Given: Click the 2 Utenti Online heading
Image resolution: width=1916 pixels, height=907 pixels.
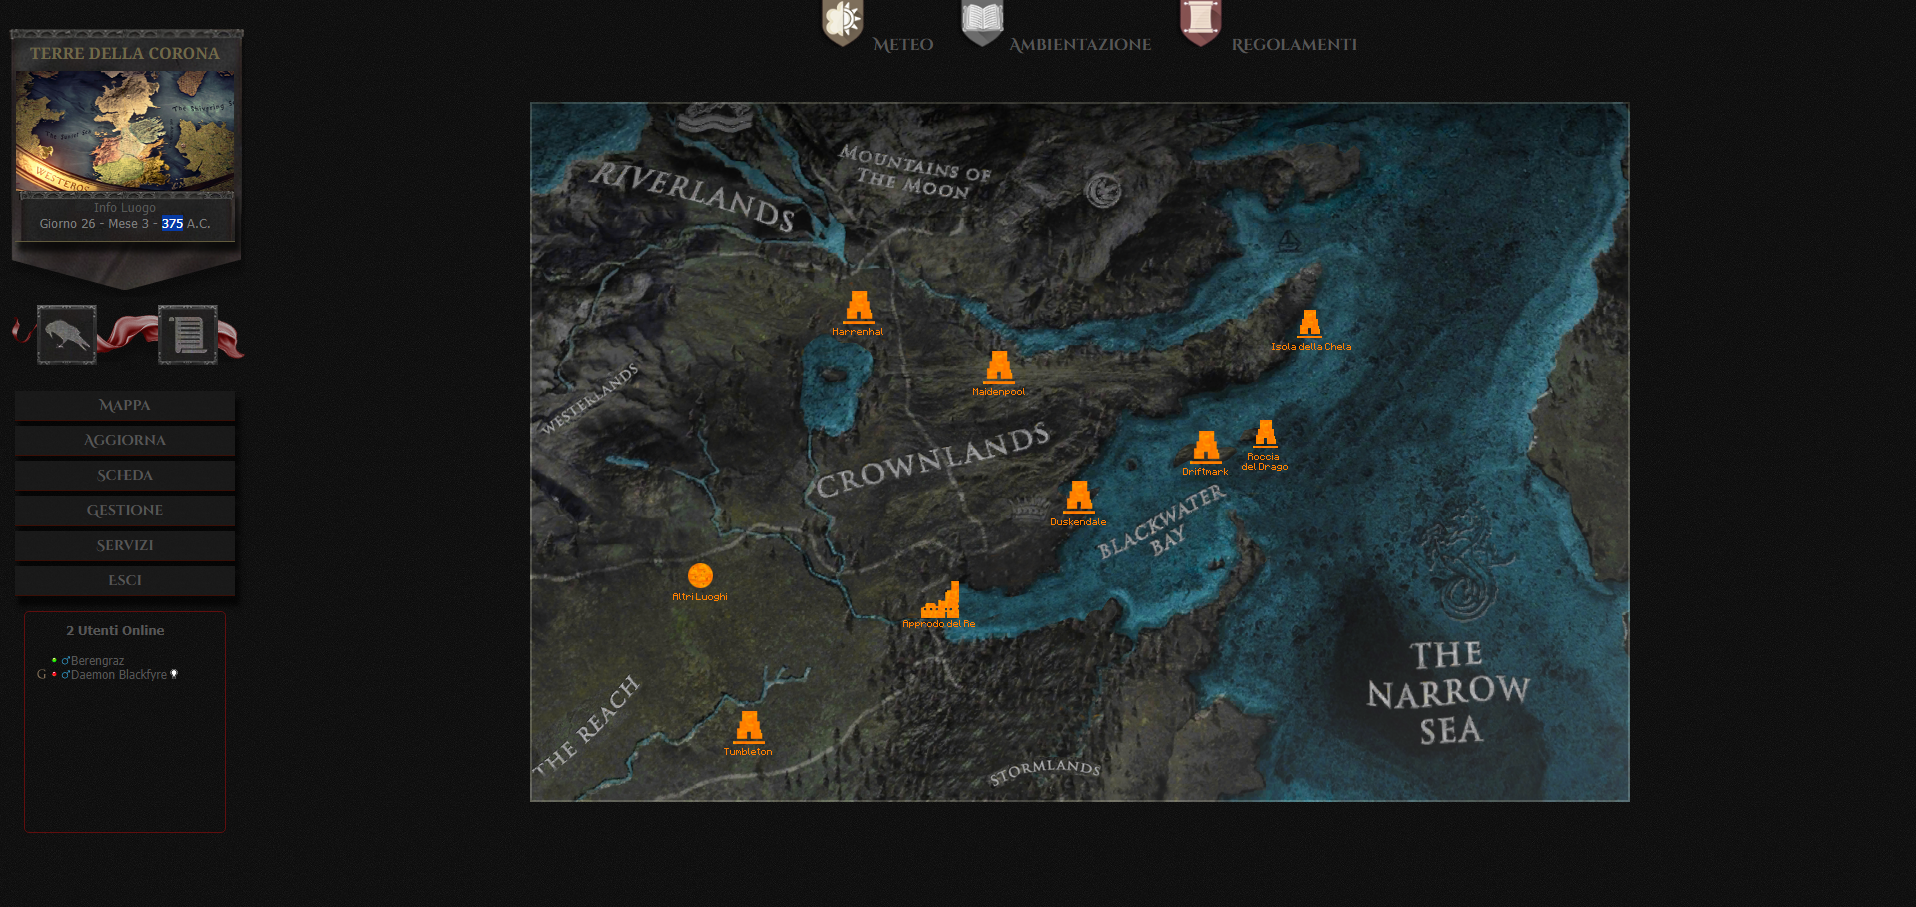Looking at the screenshot, I should click(x=115, y=630).
